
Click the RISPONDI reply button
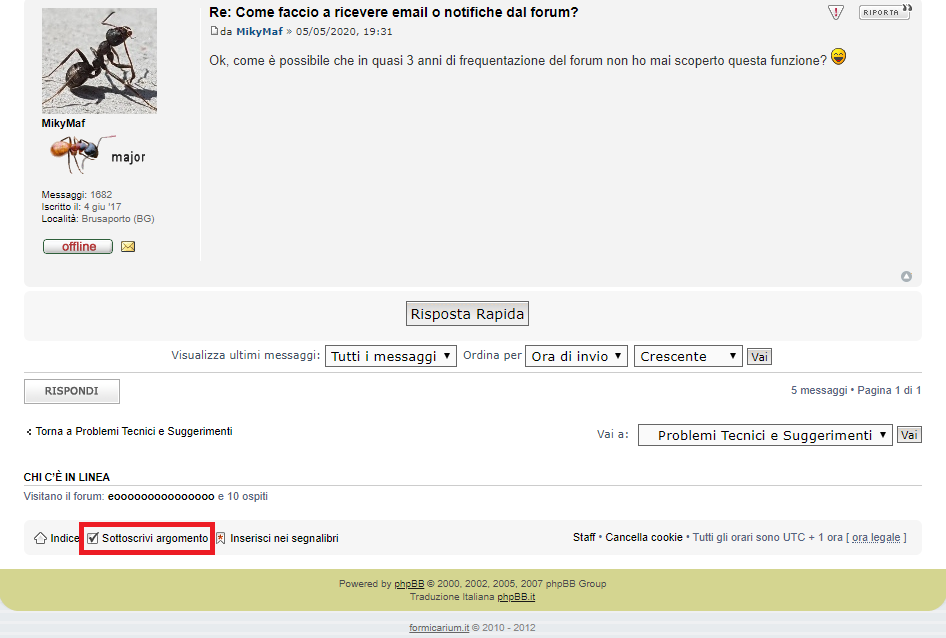tap(72, 391)
